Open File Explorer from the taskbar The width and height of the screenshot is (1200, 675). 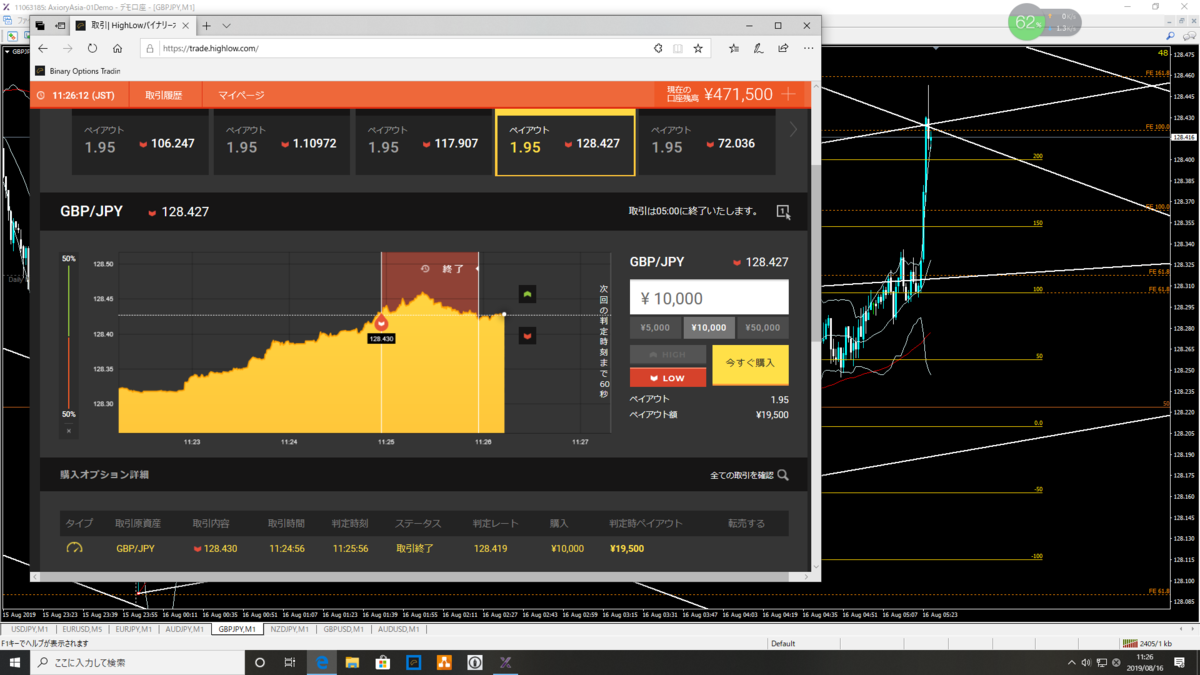click(352, 662)
